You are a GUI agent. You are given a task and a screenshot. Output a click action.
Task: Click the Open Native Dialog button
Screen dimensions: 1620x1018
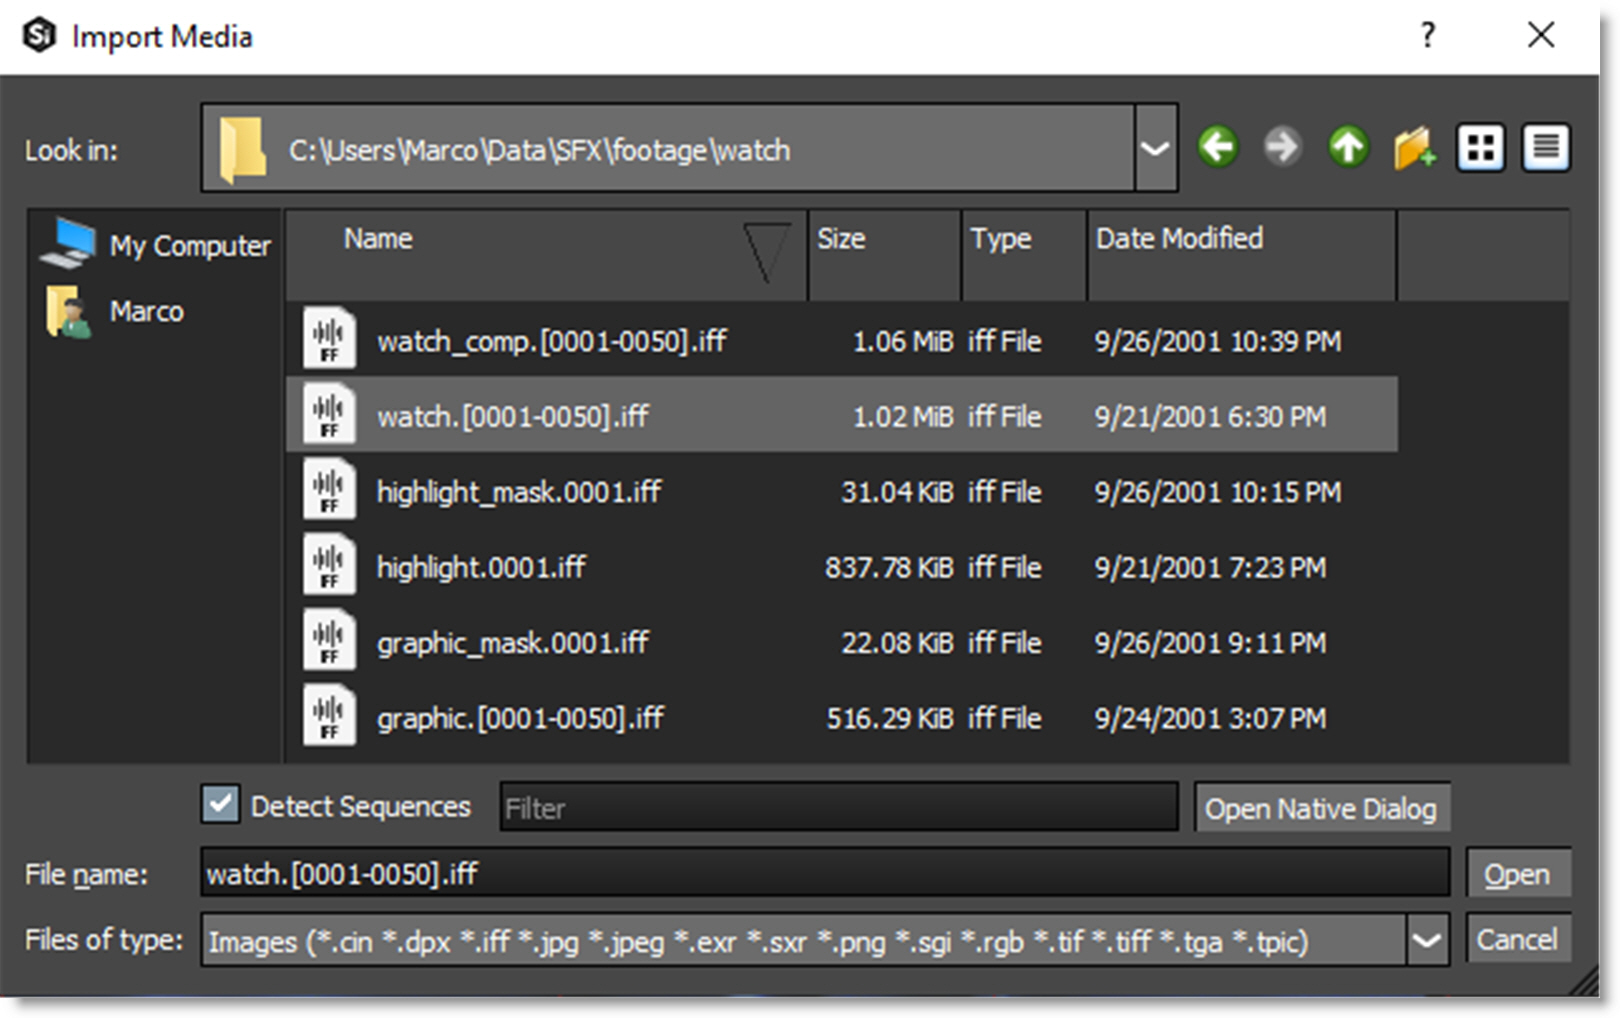coord(1320,808)
